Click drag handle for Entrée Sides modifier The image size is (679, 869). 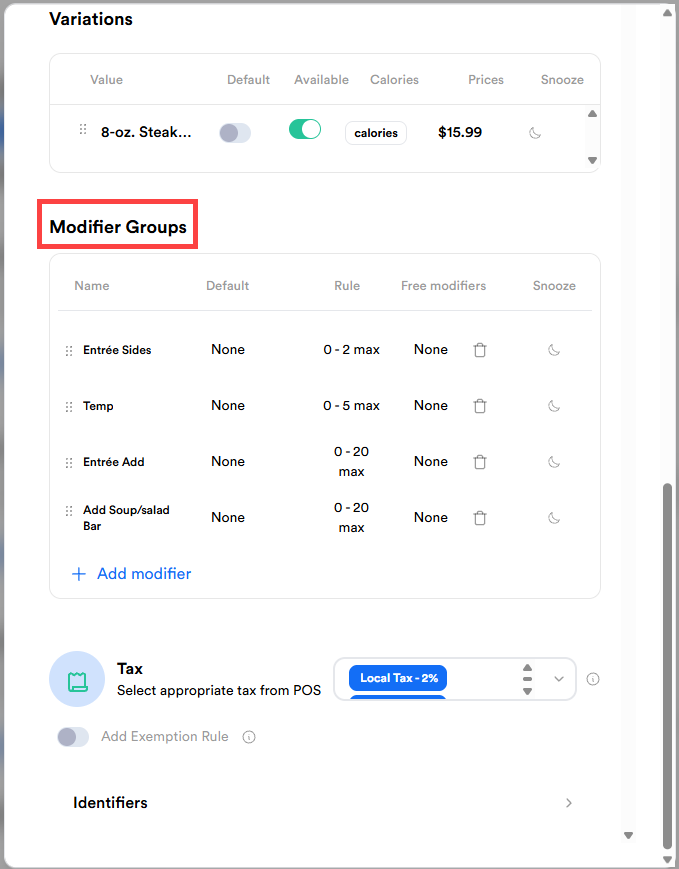click(x=69, y=351)
